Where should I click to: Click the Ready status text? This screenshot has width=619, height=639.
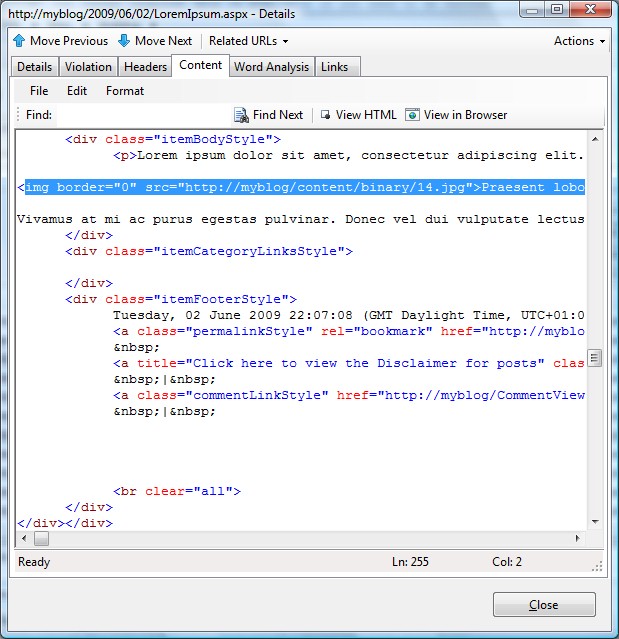click(34, 562)
